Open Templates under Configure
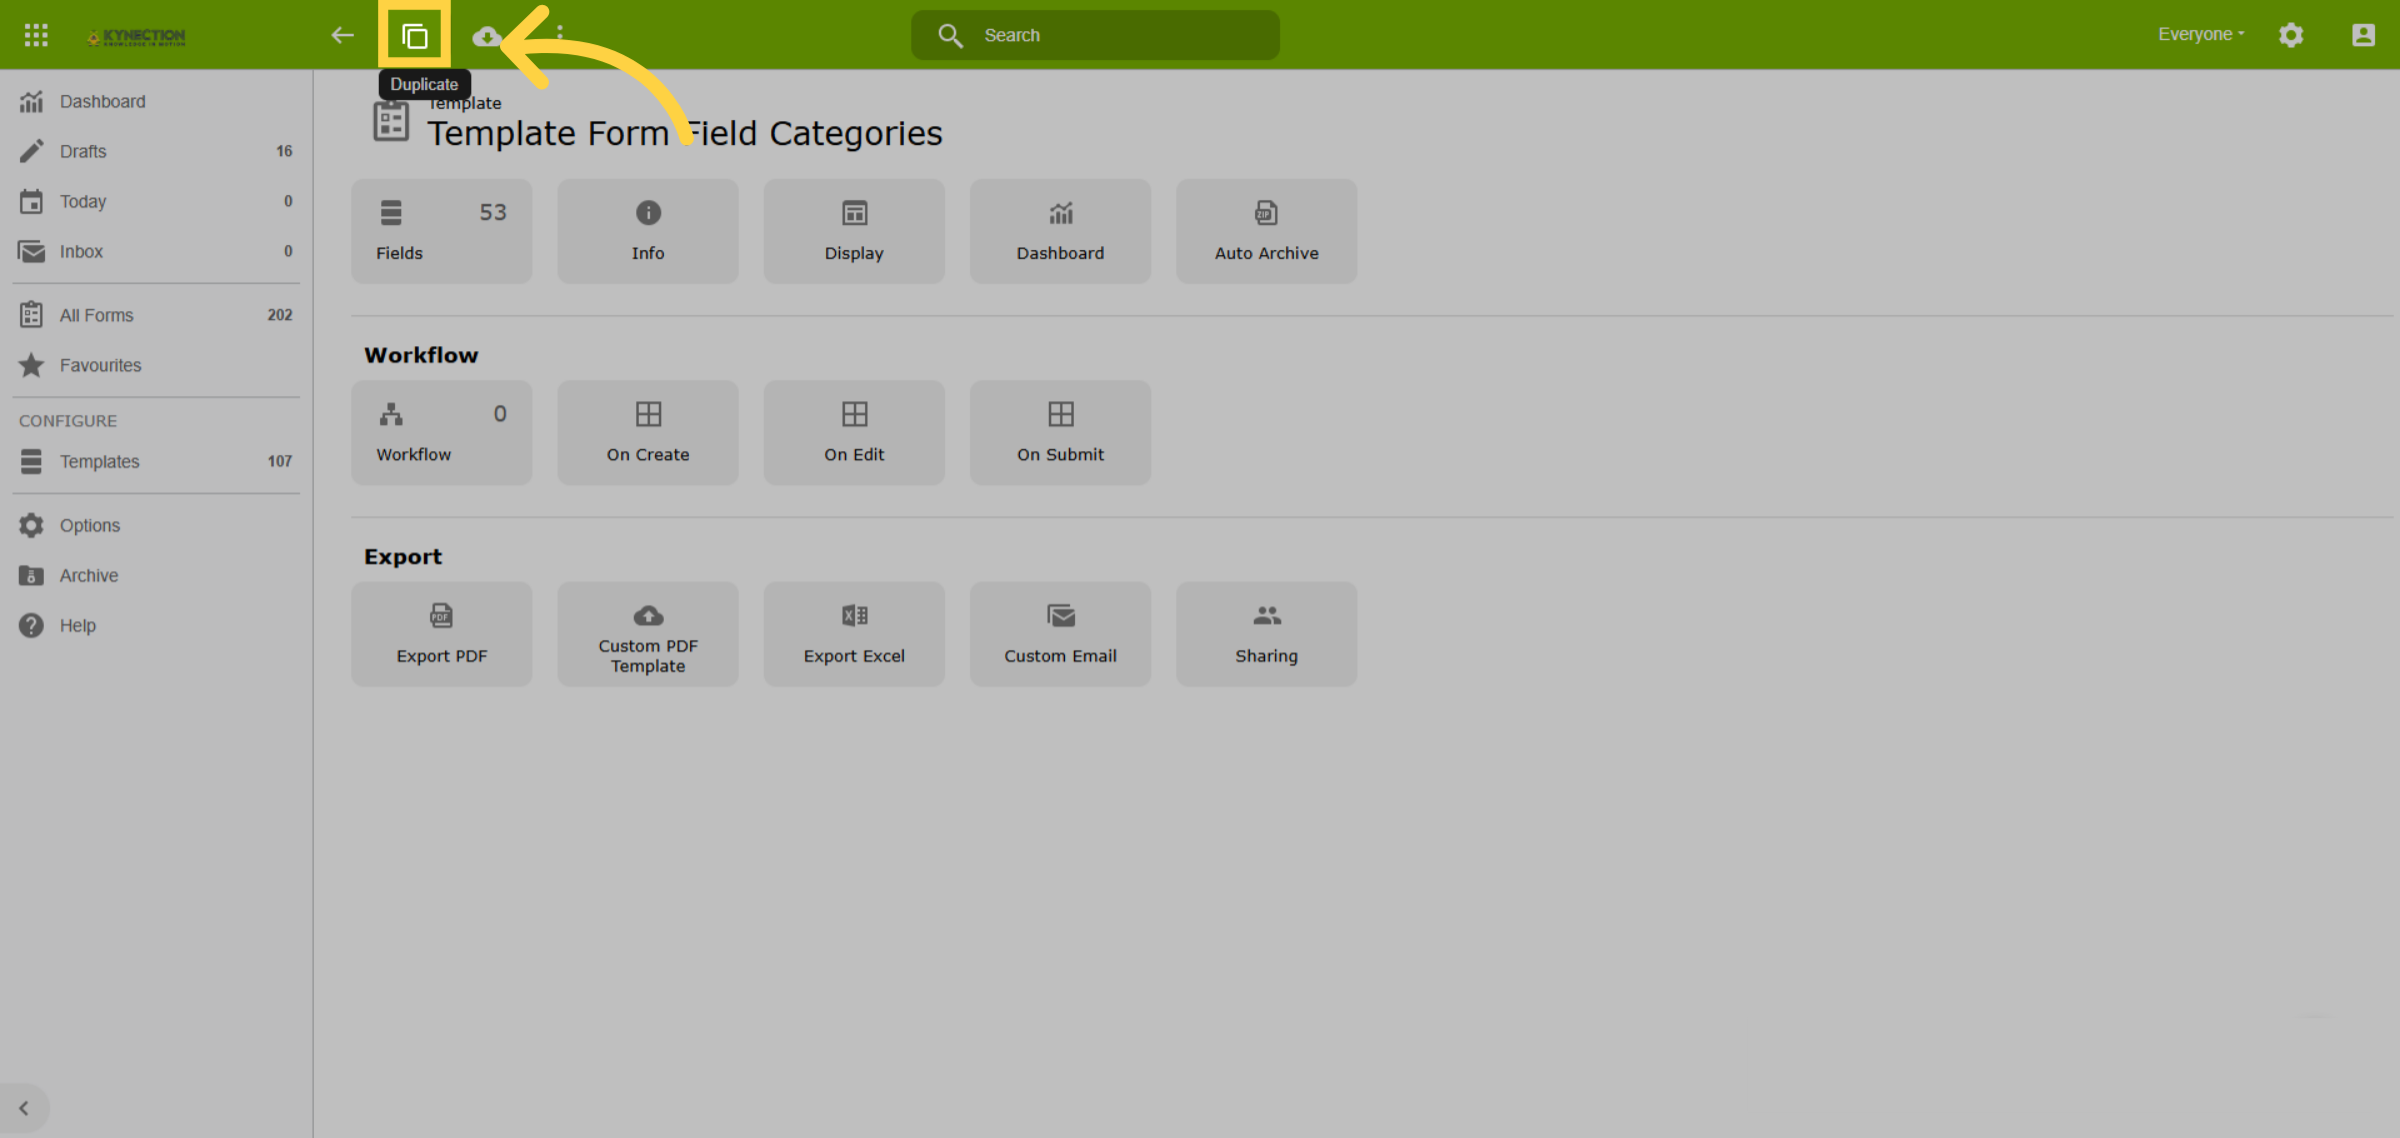This screenshot has width=2400, height=1138. (x=156, y=461)
